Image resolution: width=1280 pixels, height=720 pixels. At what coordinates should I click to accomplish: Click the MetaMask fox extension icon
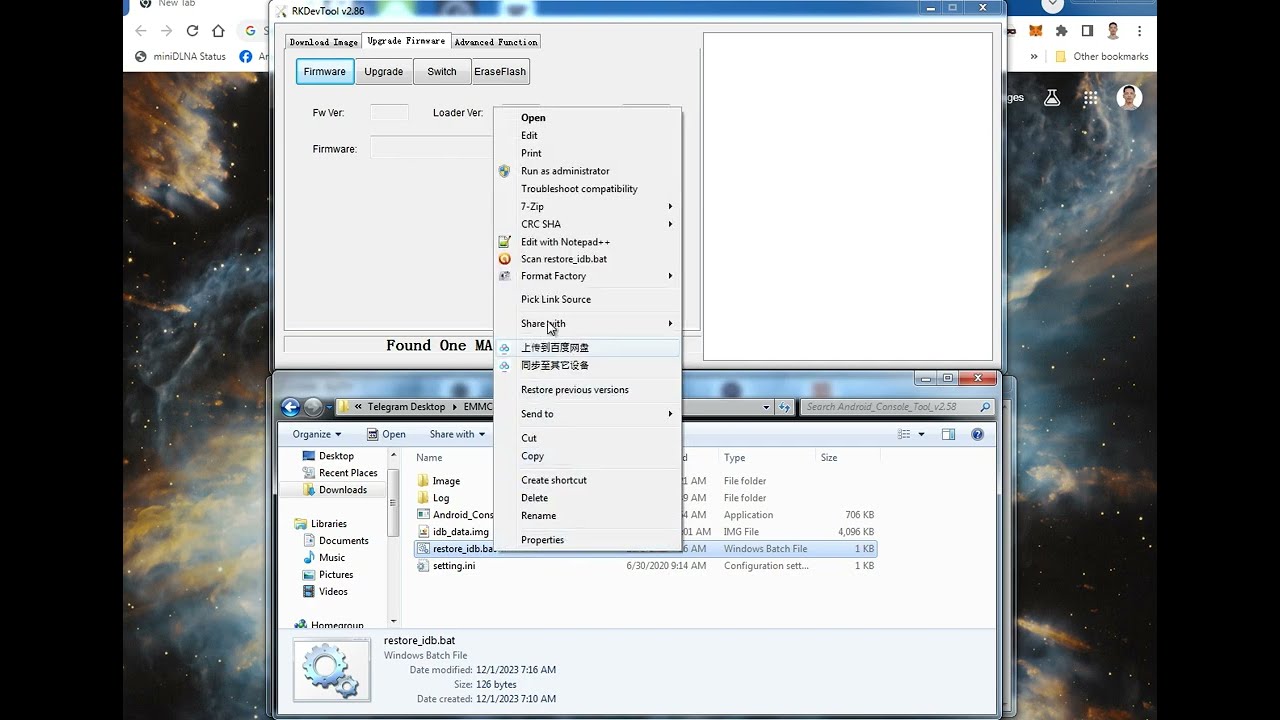(x=1036, y=31)
